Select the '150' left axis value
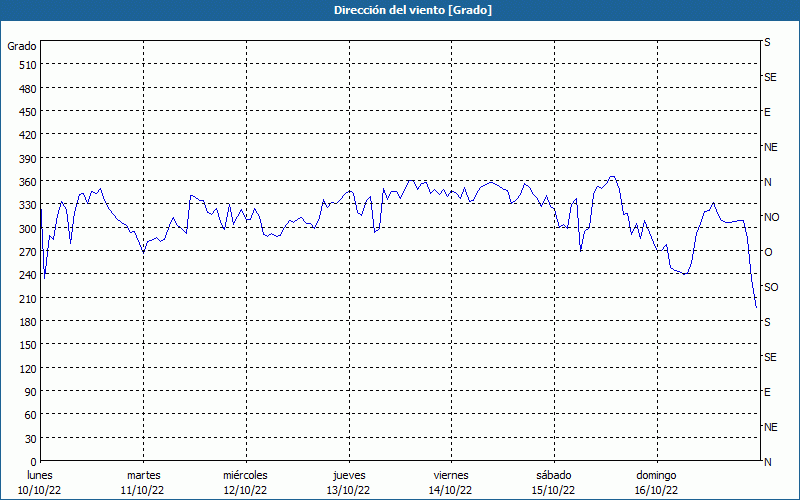Image resolution: width=800 pixels, height=500 pixels. [x=28, y=345]
